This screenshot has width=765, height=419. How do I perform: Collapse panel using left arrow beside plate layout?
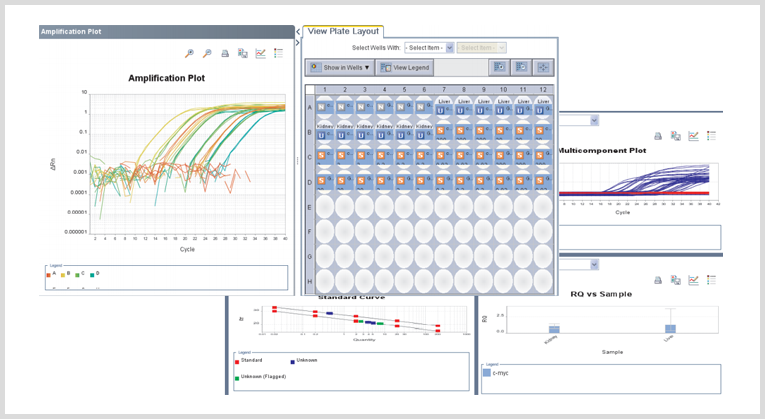(298, 31)
